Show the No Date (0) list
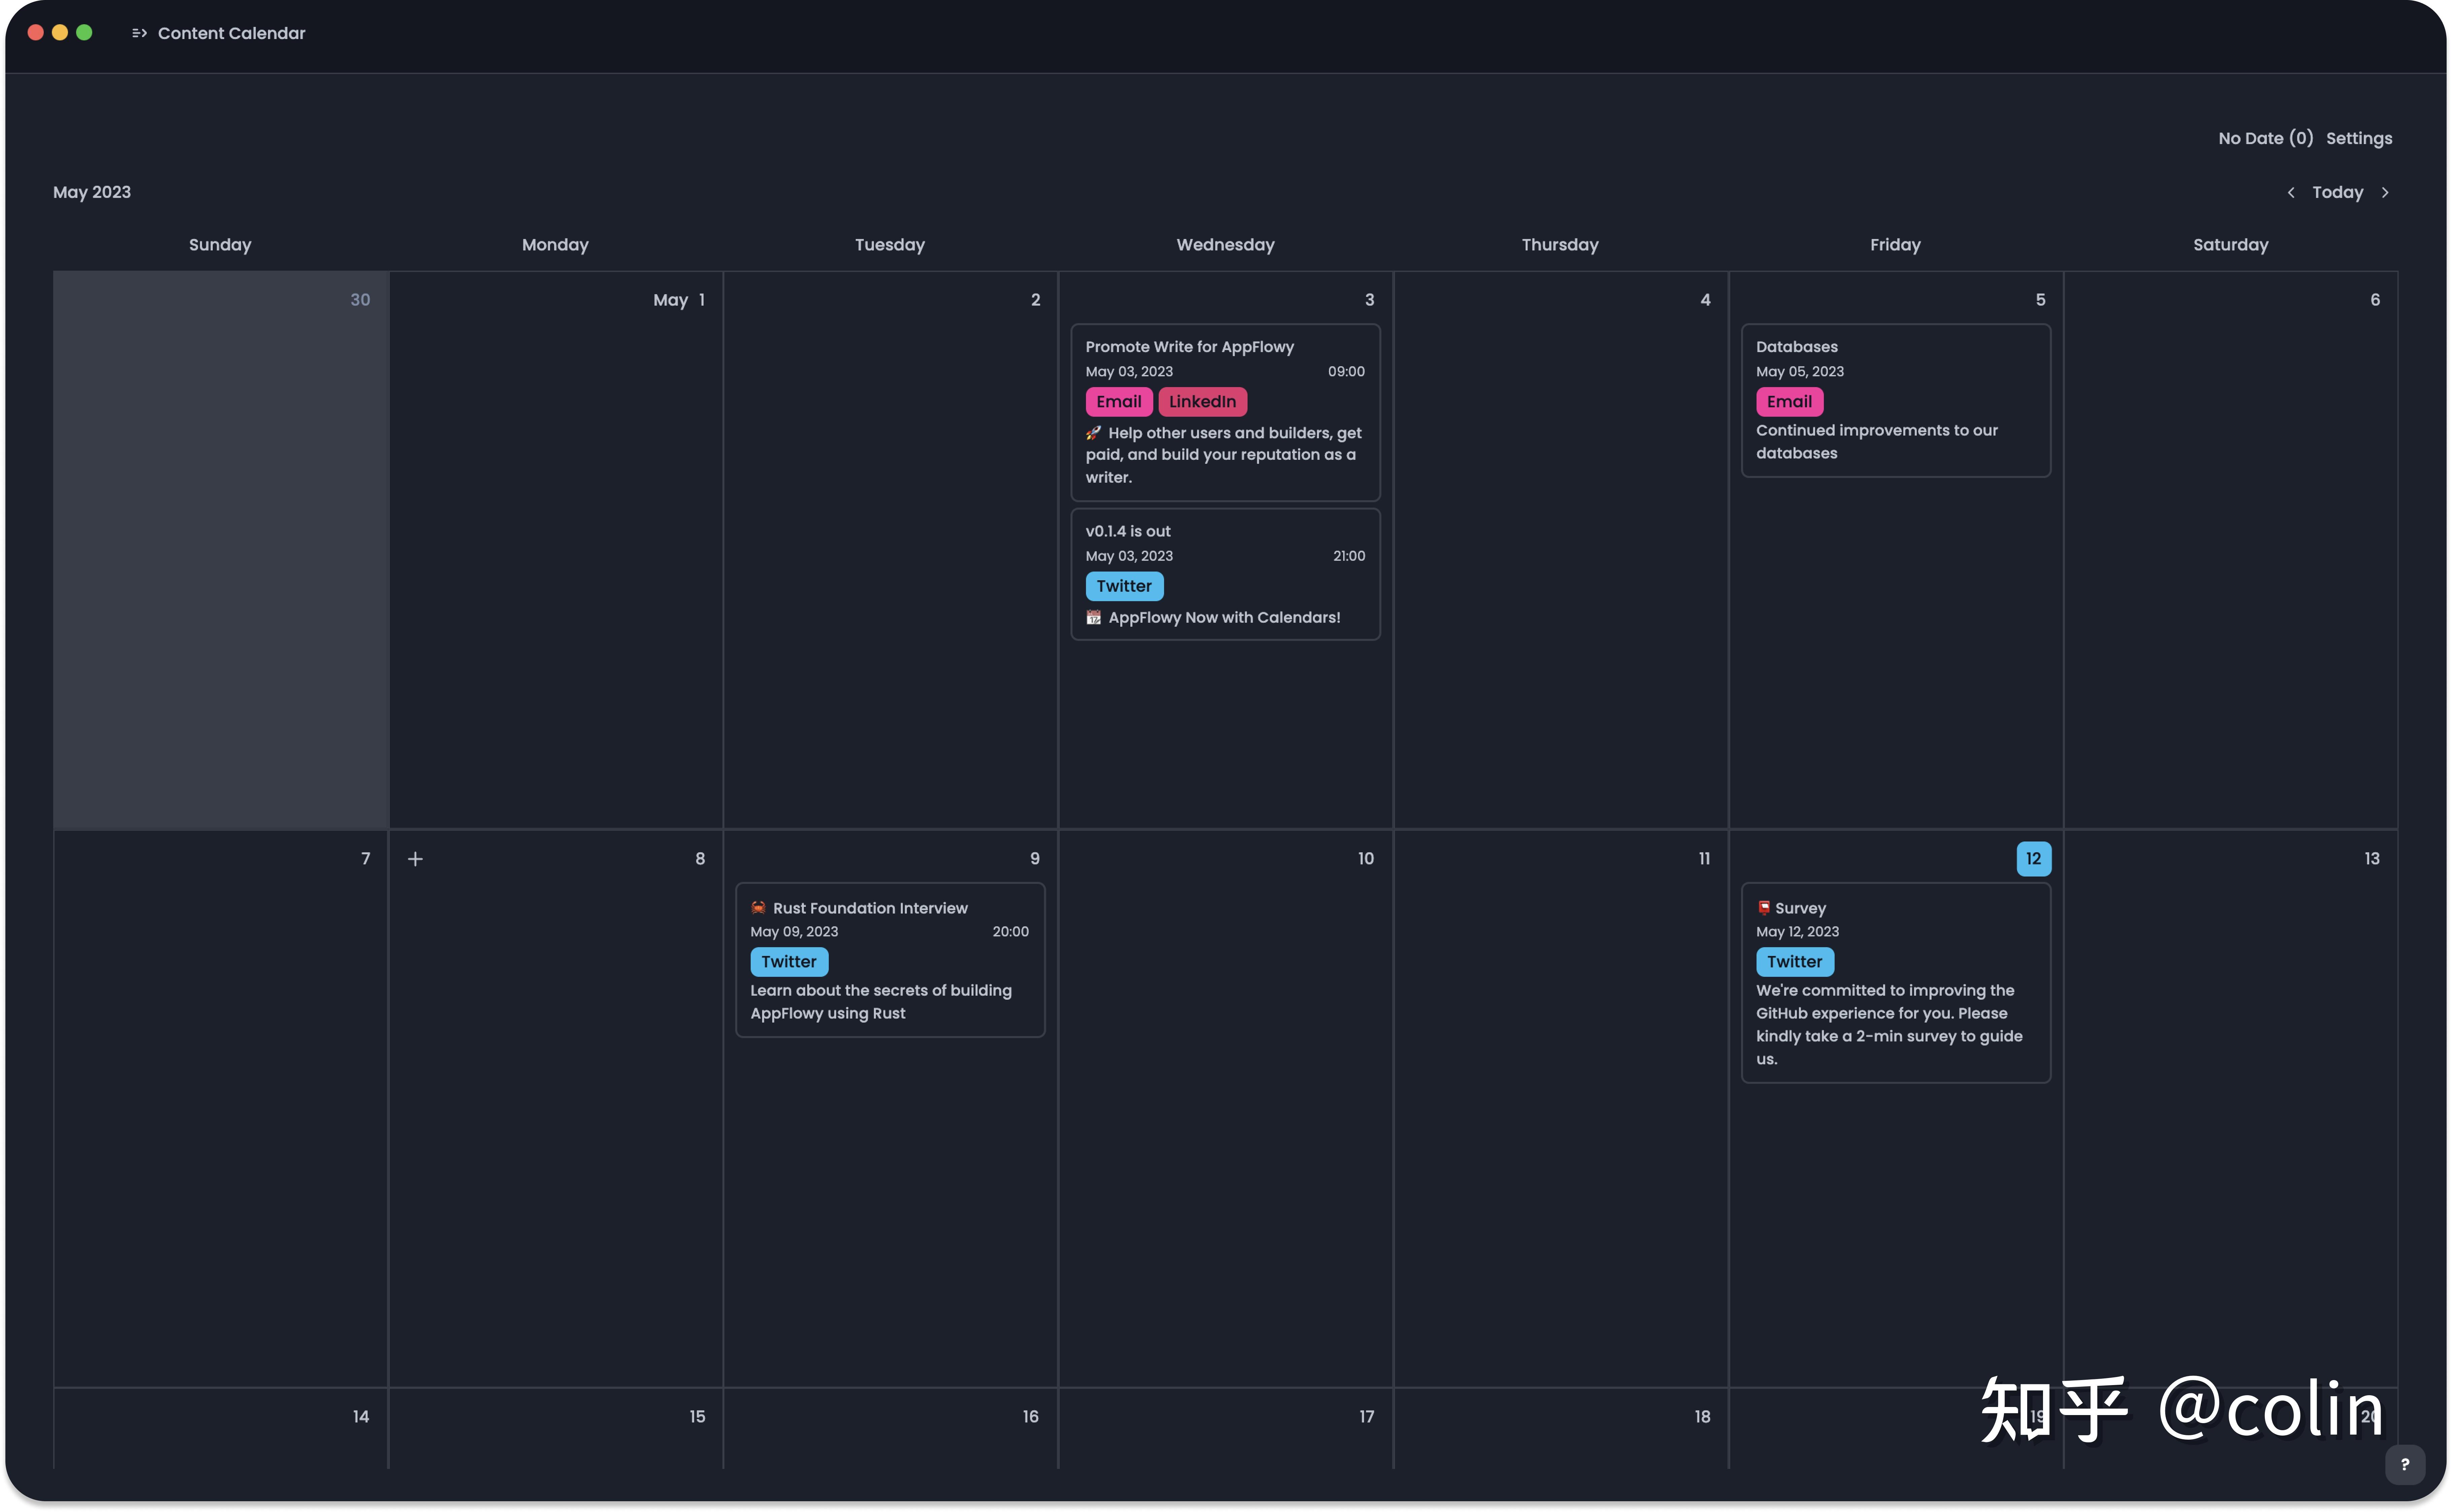Image resolution: width=2452 pixels, height=1512 pixels. [2265, 138]
